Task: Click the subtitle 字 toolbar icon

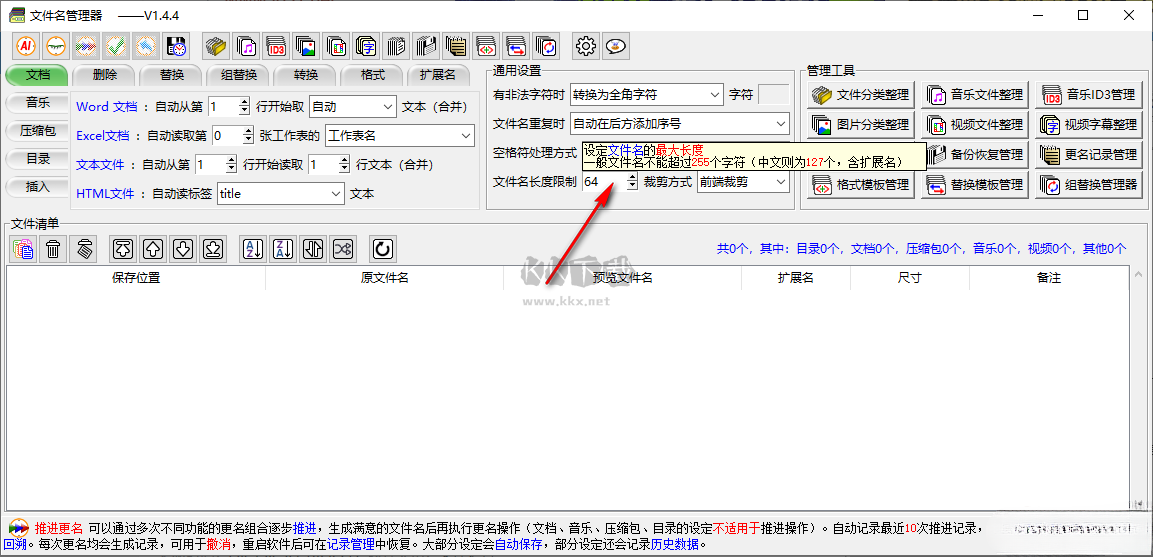Action: pyautogui.click(x=366, y=46)
